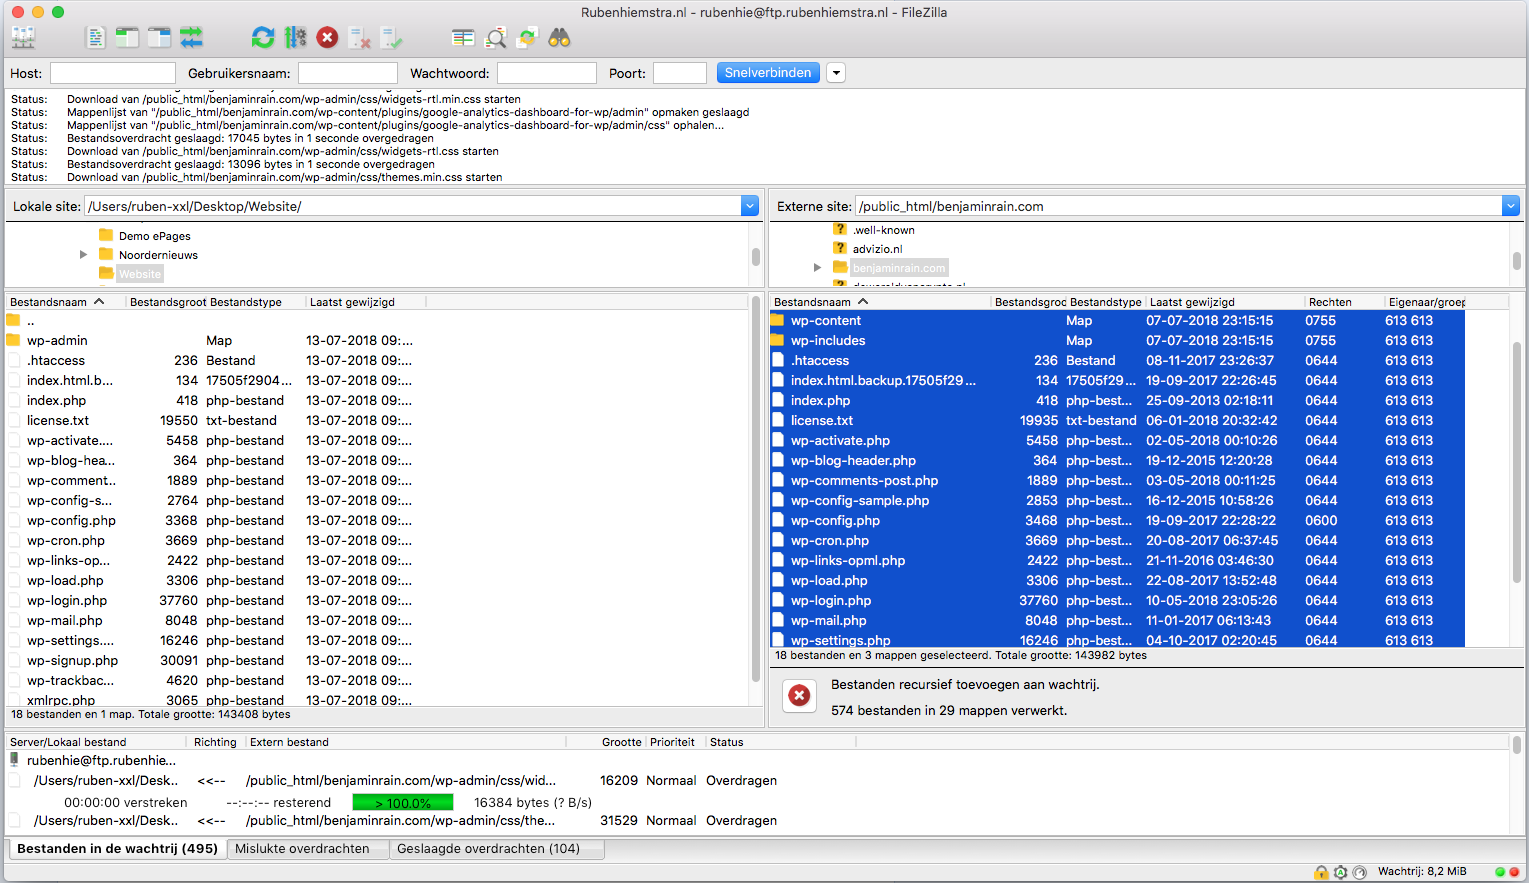
Task: Click the local wp-admin folder icon
Action: 14,341
